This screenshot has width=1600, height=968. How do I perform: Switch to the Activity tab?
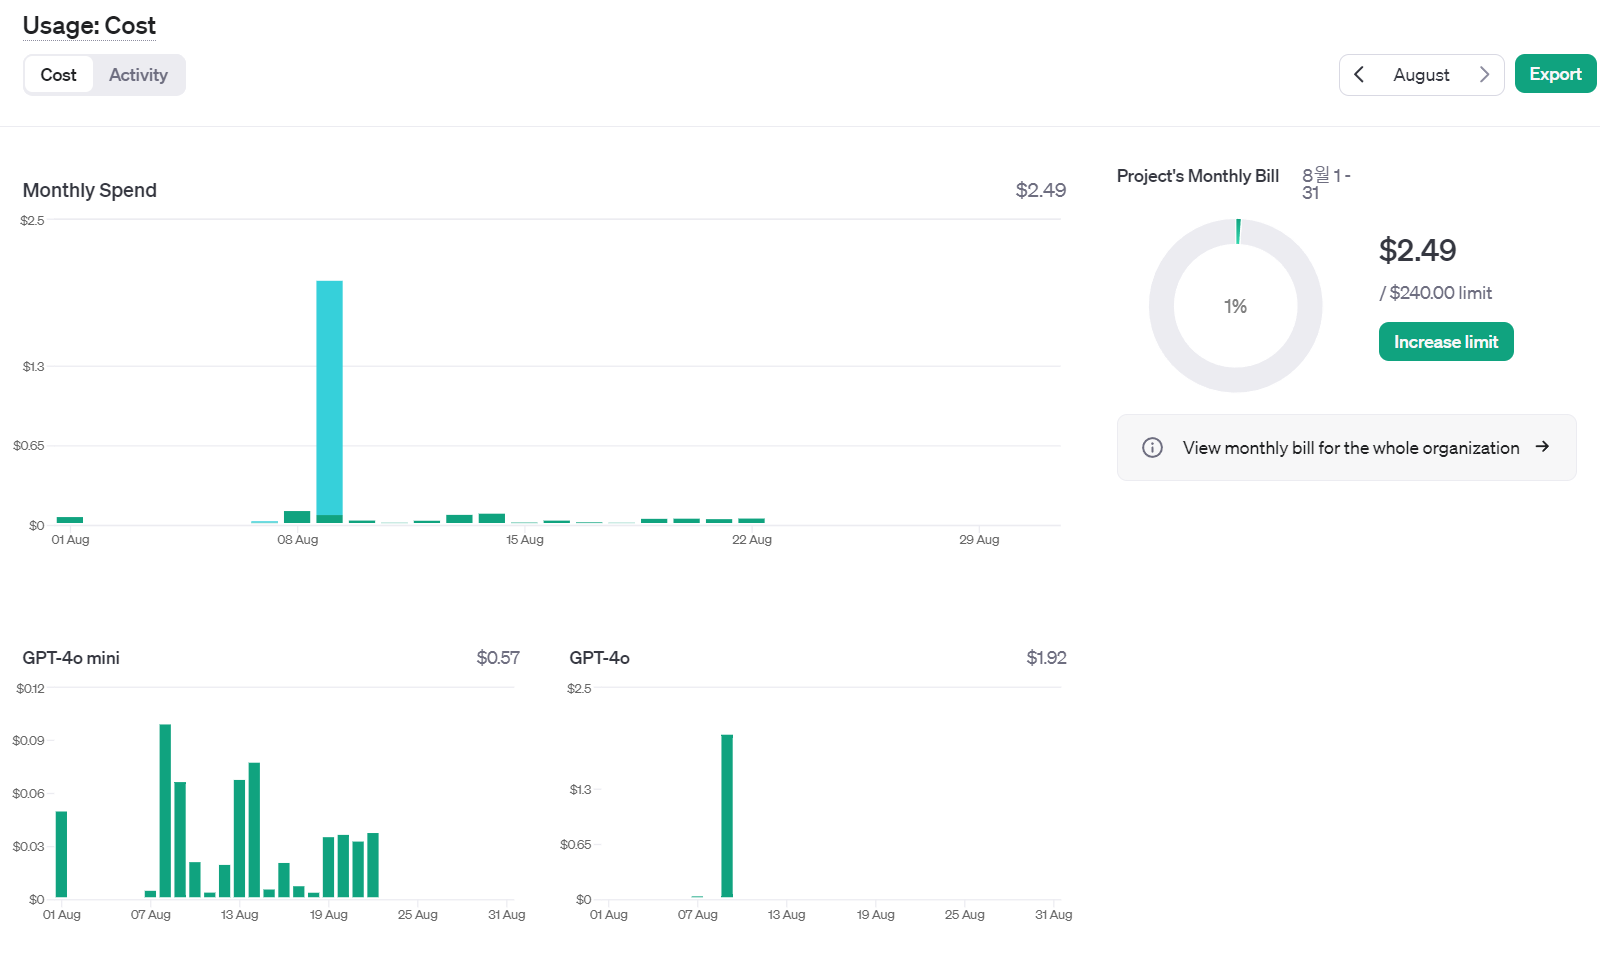(x=138, y=75)
